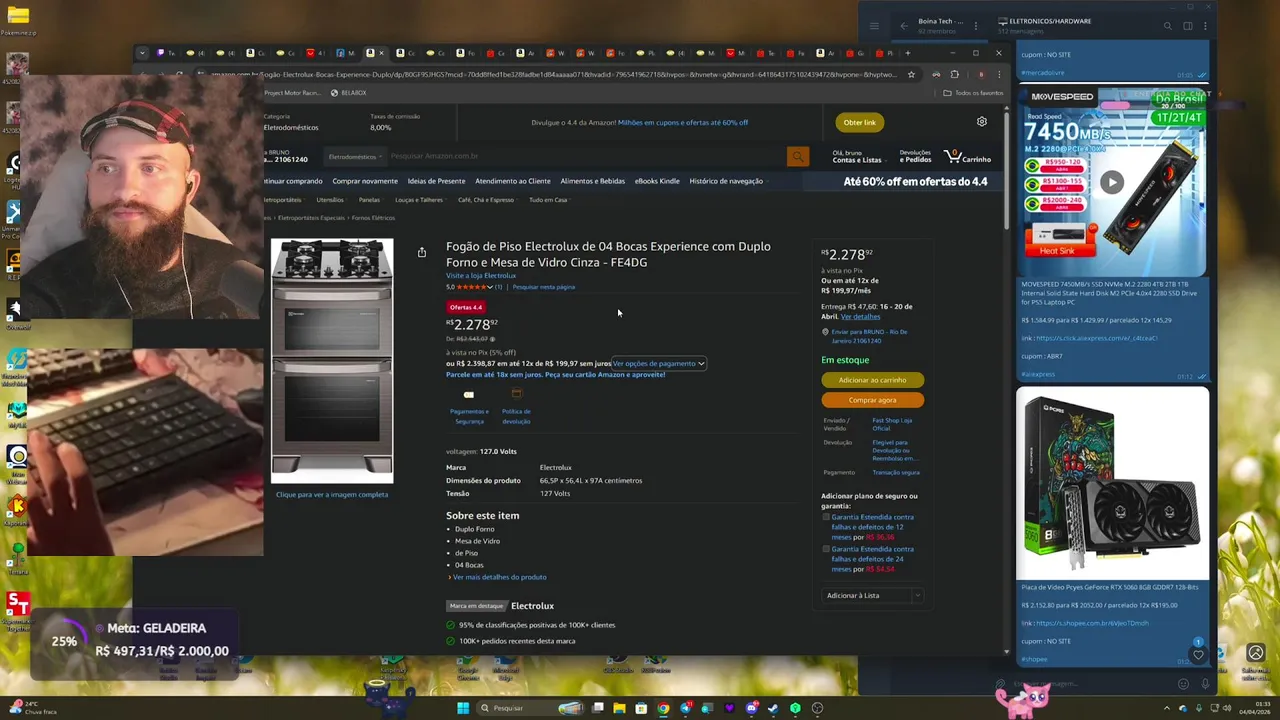Click the Ver detalhes delivery link
The image size is (1280, 720).
(860, 316)
